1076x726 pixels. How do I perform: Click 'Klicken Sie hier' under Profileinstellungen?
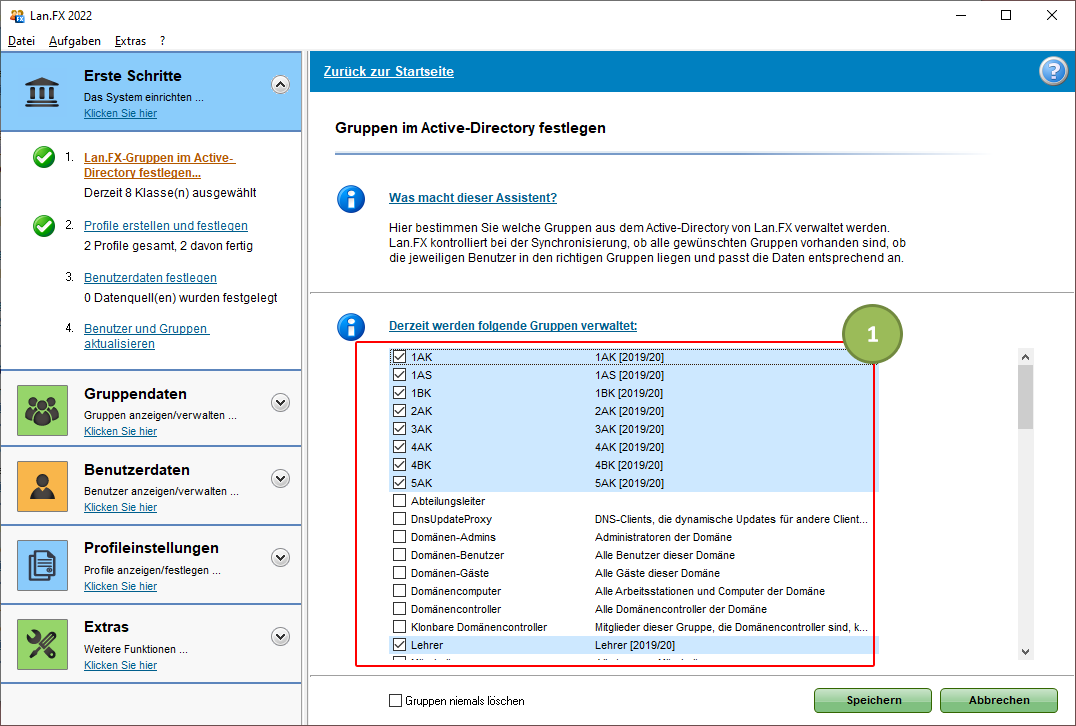point(120,586)
